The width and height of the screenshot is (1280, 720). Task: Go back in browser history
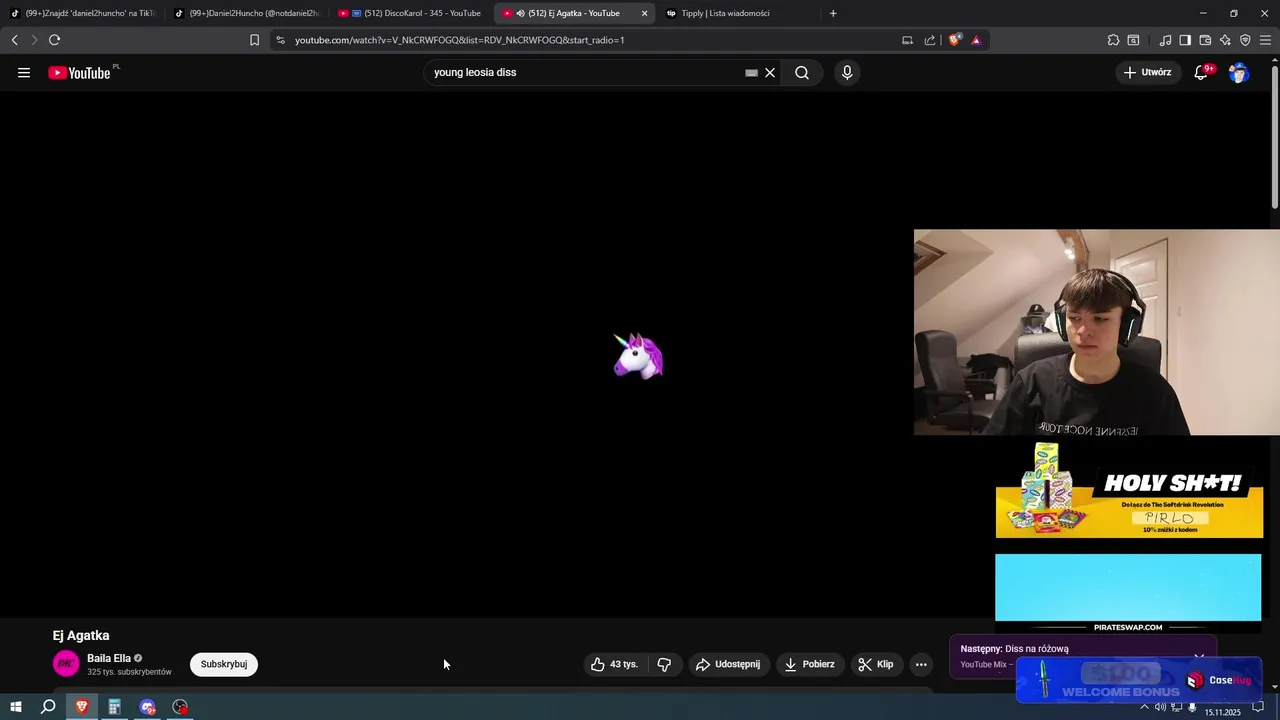point(14,40)
